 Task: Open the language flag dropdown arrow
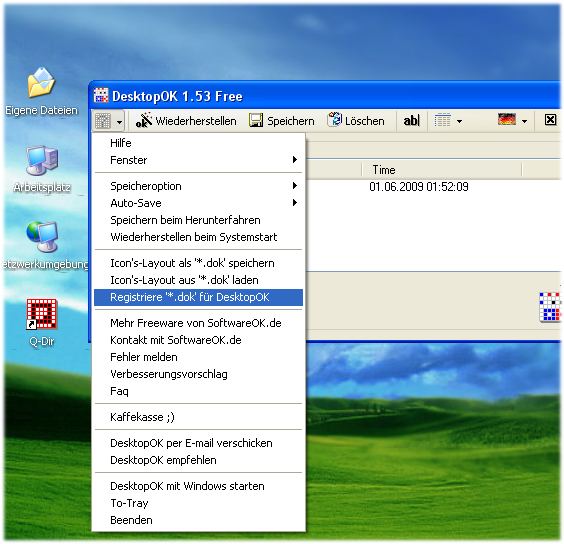pyautogui.click(x=524, y=122)
